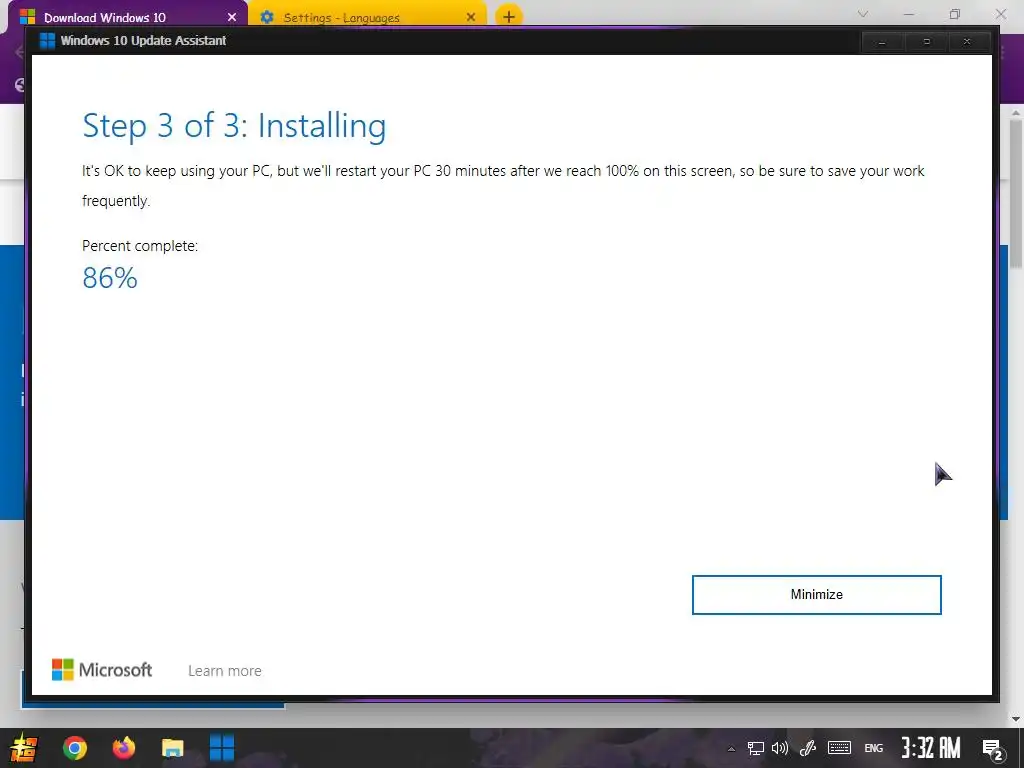Close the Settings - Languages tab

[471, 18]
